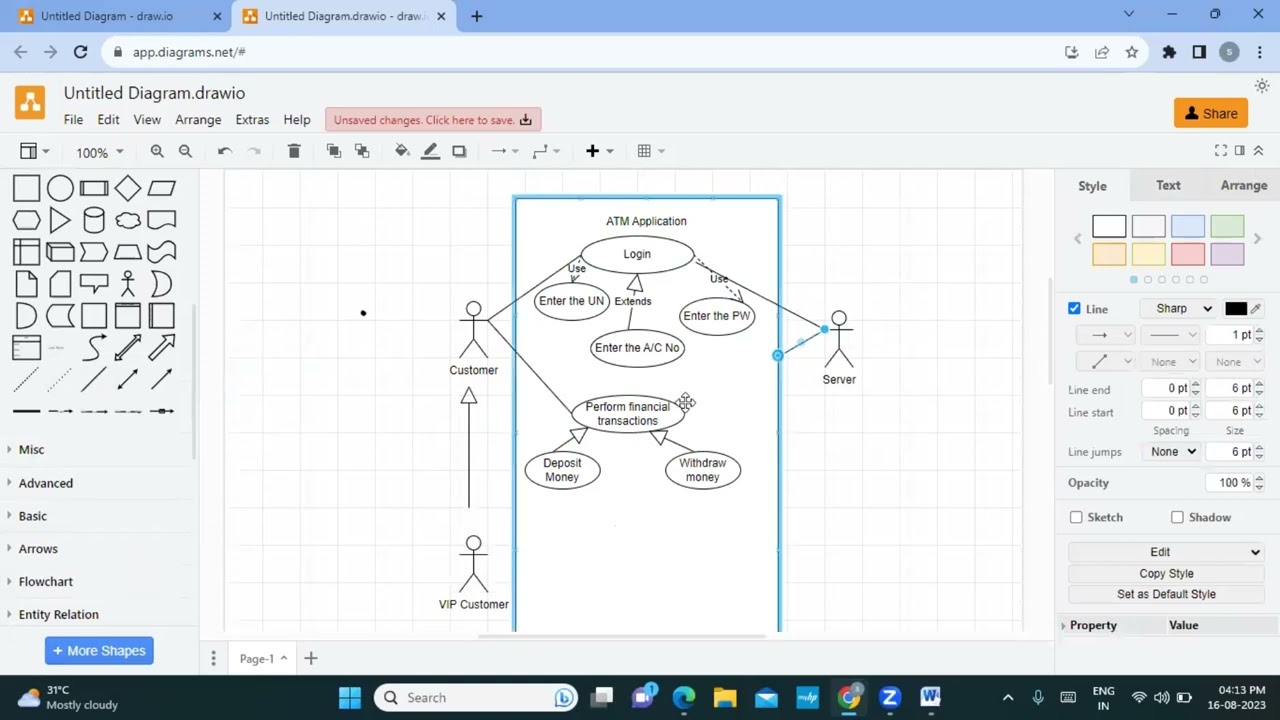Viewport: 1280px width, 720px height.
Task: Click the To Front toolbar icon
Action: tap(334, 151)
